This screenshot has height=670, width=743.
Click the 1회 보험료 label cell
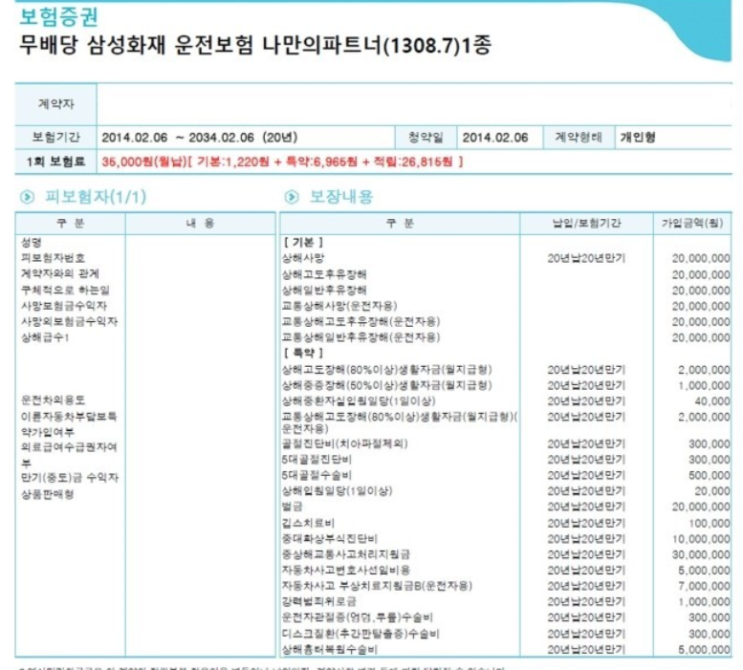point(56,162)
